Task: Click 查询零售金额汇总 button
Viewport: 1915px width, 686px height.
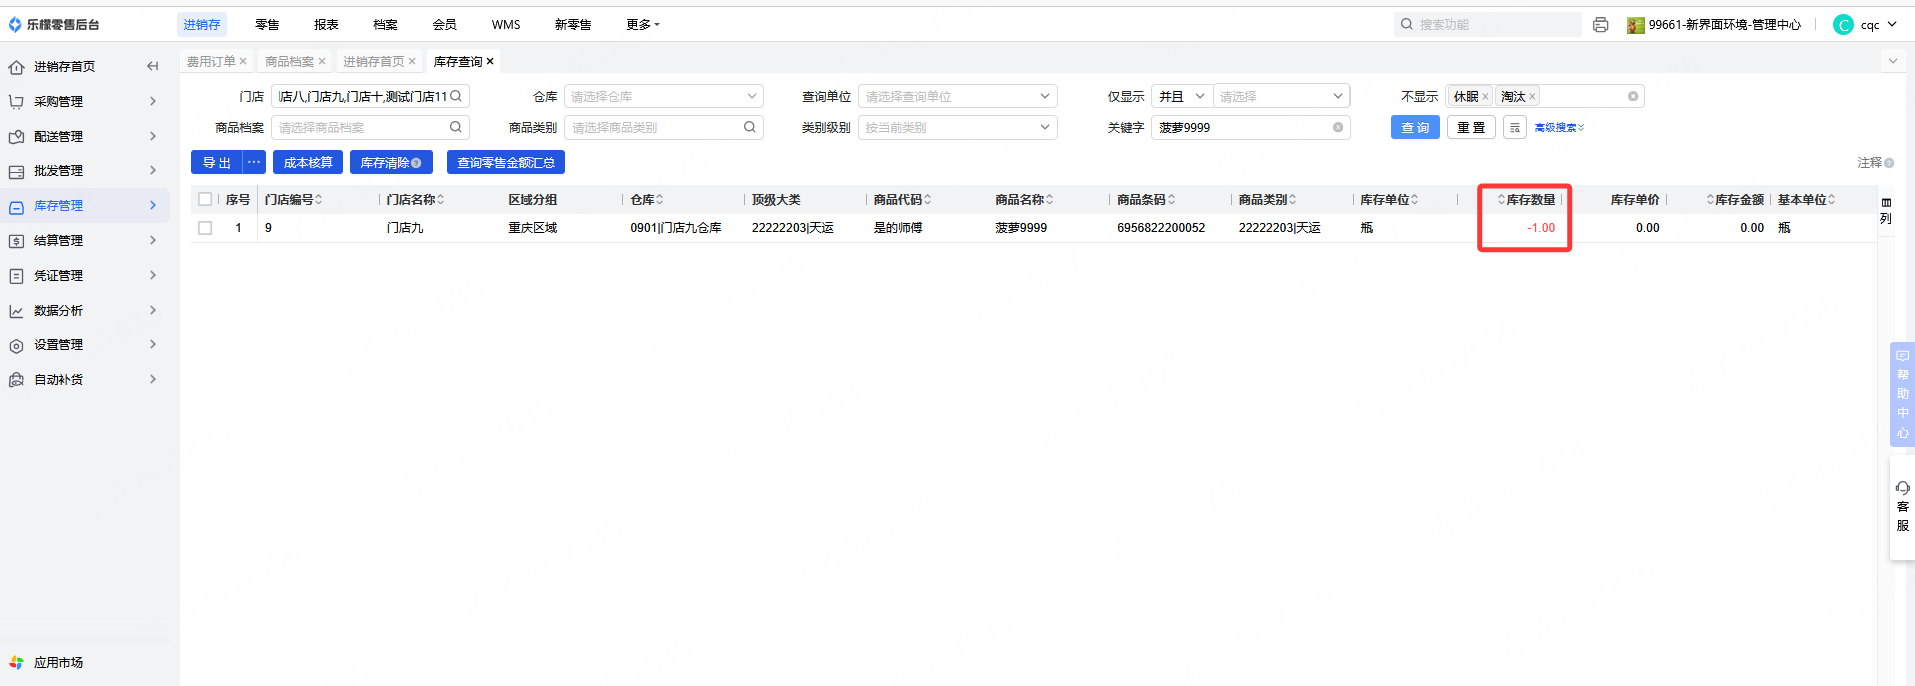Action: pyautogui.click(x=506, y=162)
